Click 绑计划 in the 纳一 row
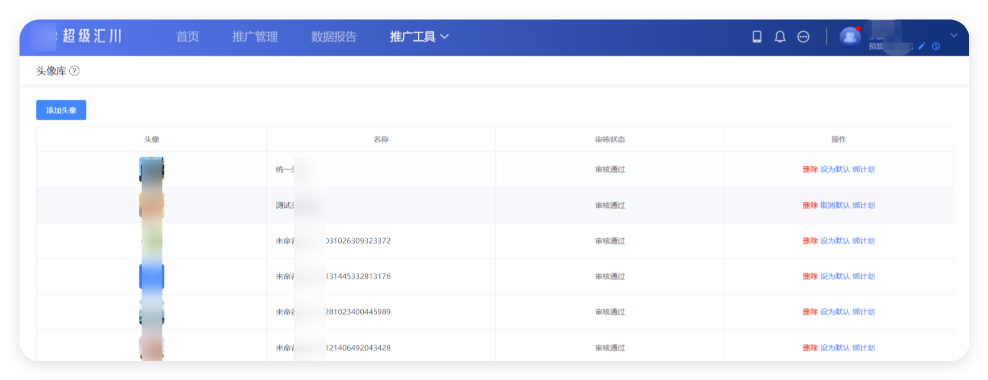 point(863,170)
